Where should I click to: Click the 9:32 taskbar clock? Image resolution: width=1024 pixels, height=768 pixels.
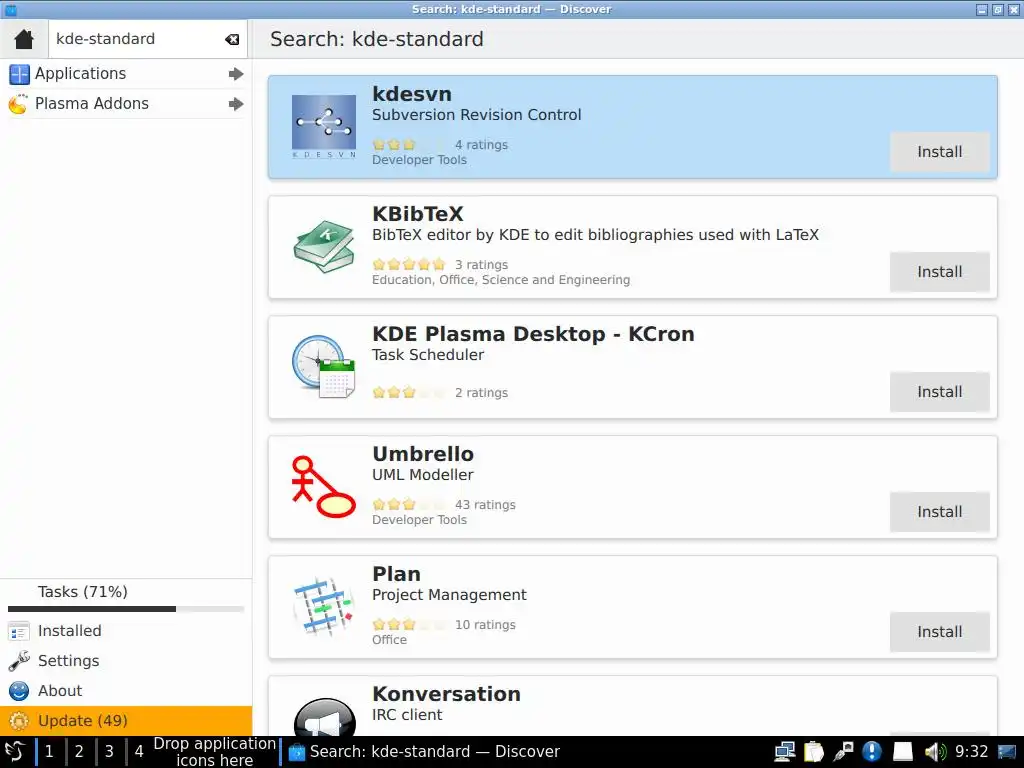tap(972, 752)
